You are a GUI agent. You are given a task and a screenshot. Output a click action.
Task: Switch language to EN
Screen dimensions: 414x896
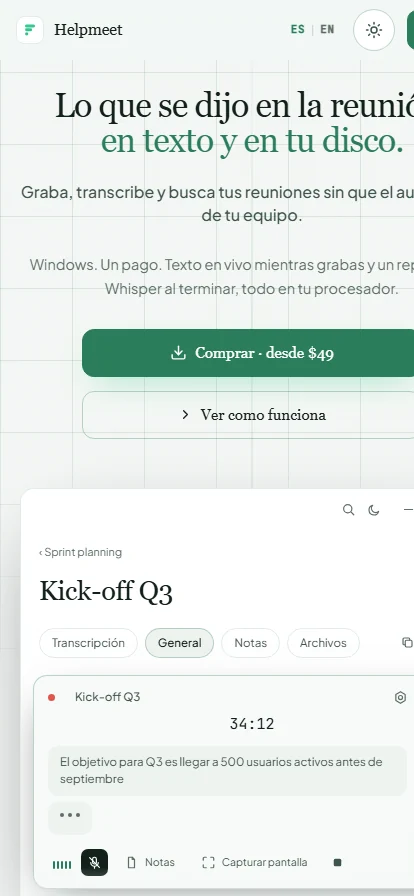pyautogui.click(x=327, y=29)
